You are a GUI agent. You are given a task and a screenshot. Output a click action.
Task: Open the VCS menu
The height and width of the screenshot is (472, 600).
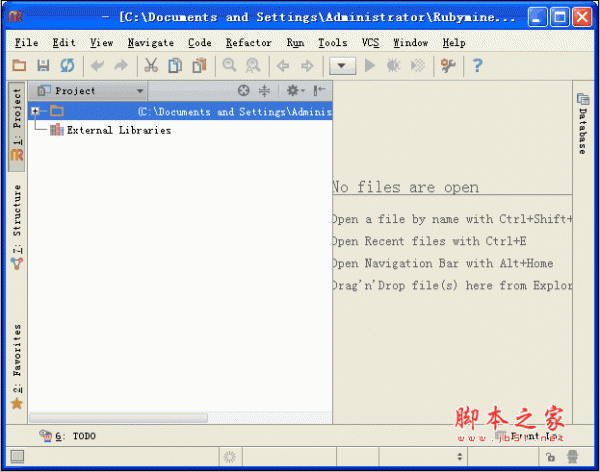tap(370, 43)
